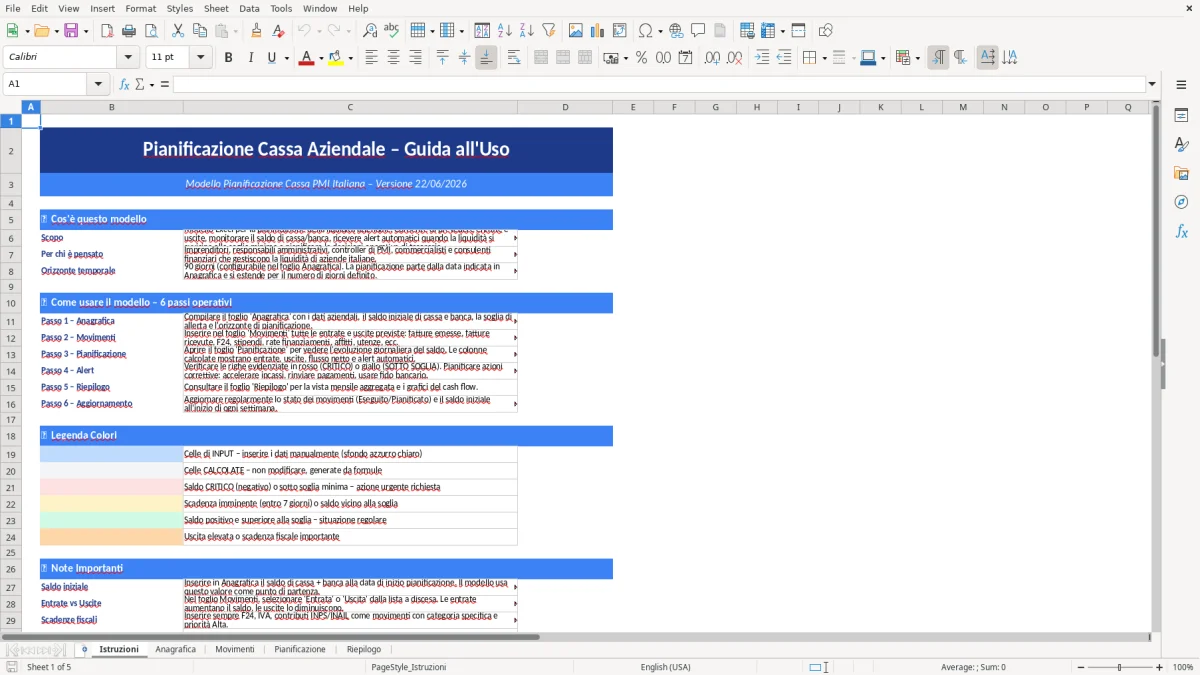Click the Sort Ascending icon
The image size is (1200, 675).
pos(505,31)
